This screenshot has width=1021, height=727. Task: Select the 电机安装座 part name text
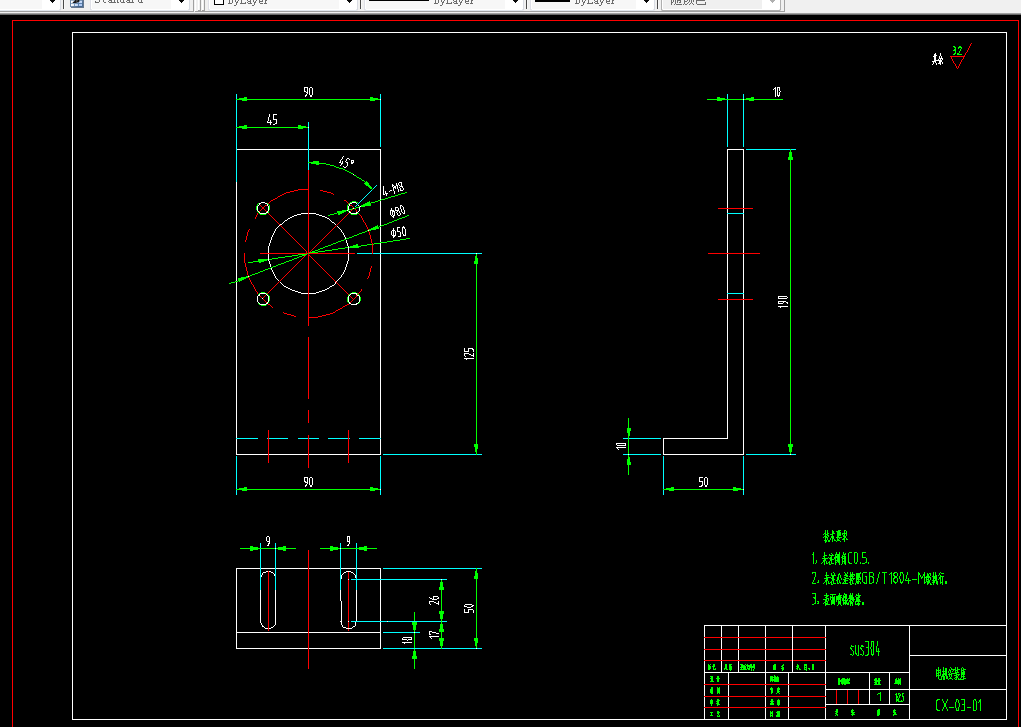(951, 674)
